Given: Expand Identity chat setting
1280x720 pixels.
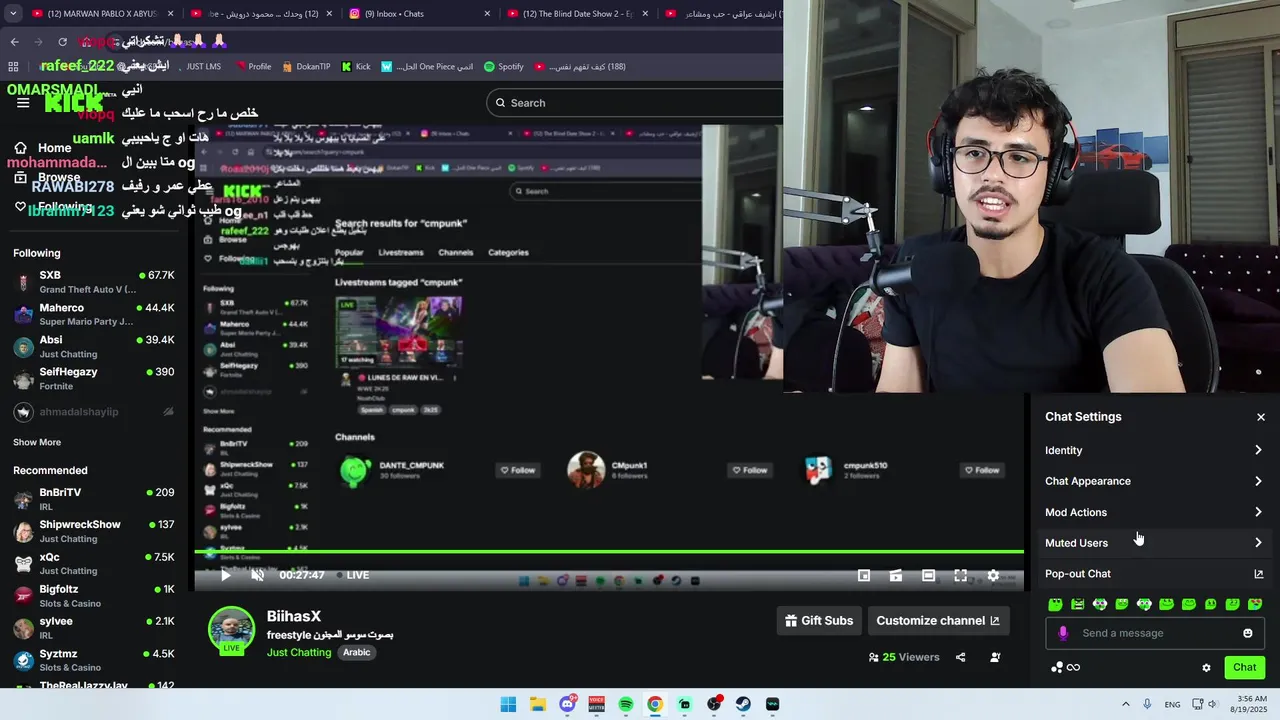Looking at the screenshot, I should [x=1154, y=450].
